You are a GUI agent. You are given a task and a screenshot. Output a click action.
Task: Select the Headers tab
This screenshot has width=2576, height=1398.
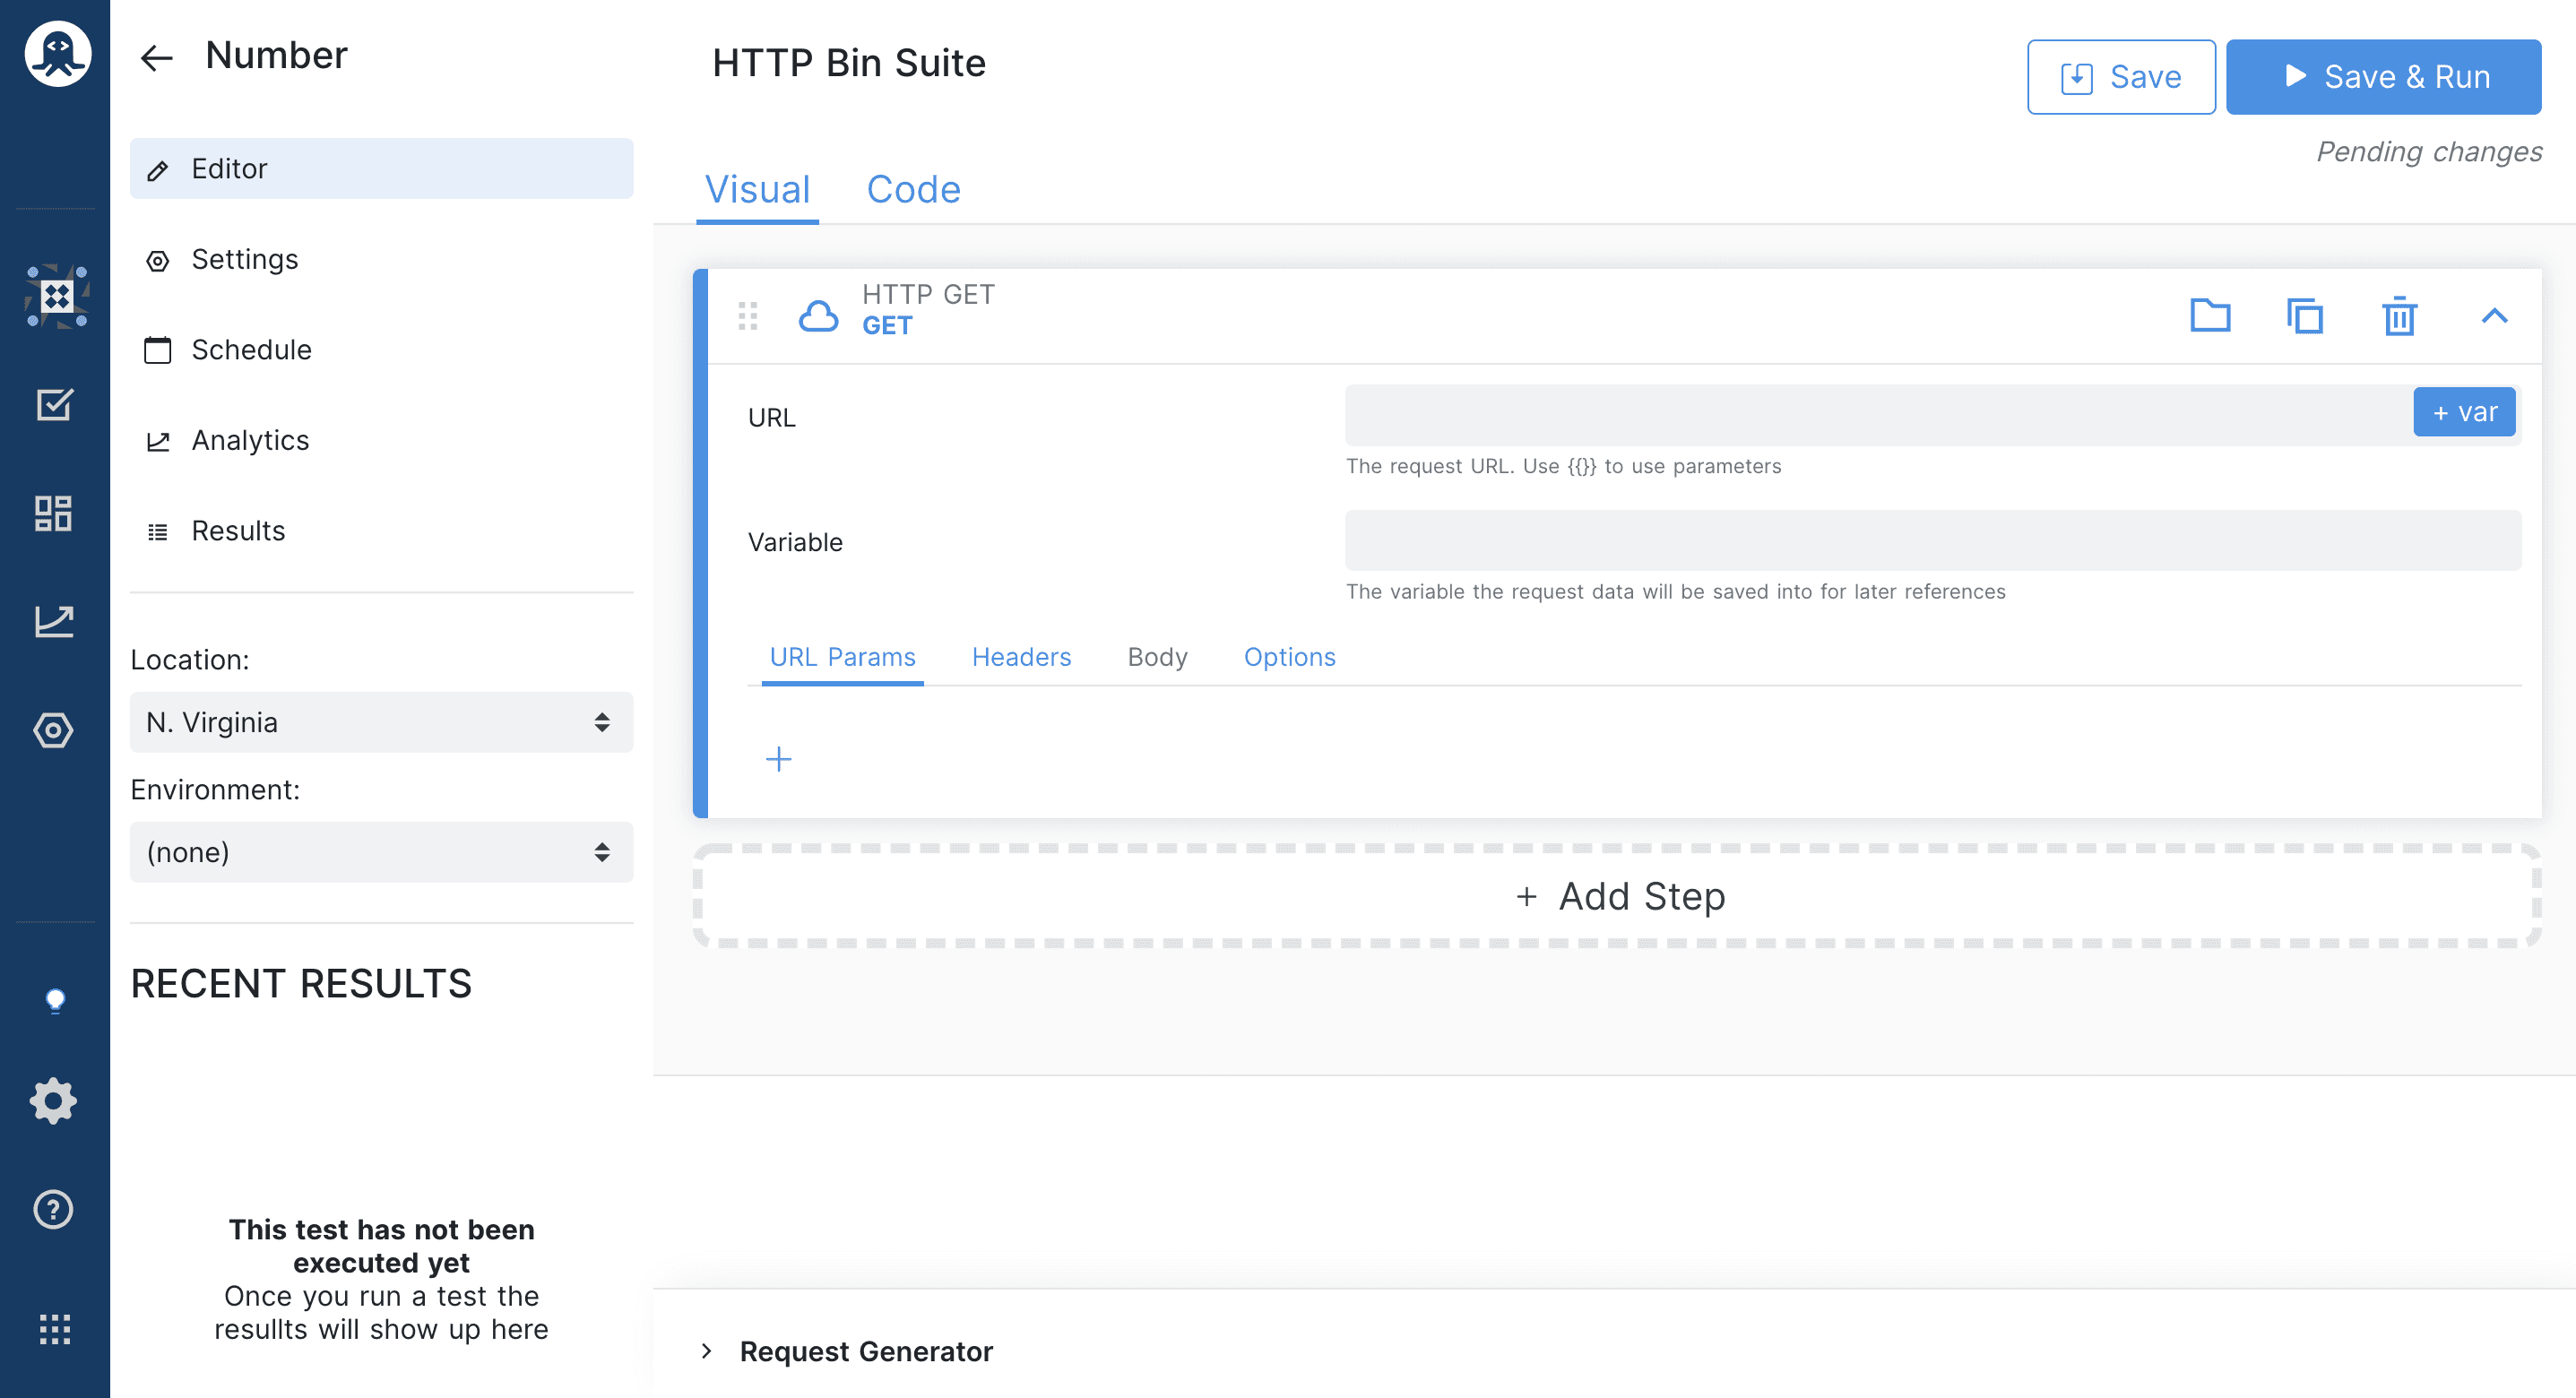(1021, 657)
